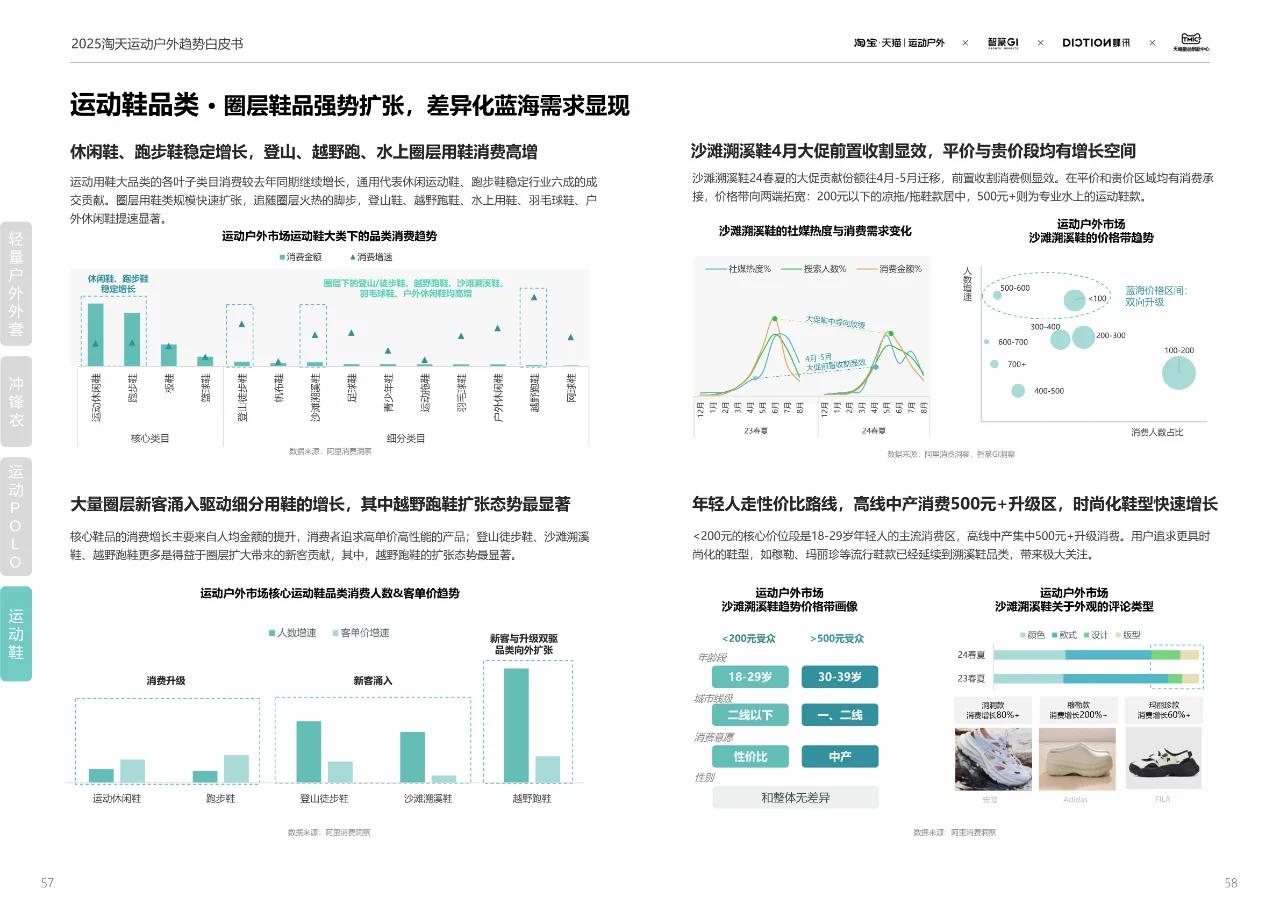Click the 沙滩溯溪鞋关于外观的评论类型 chart title
The height and width of the screenshot is (905, 1280).
pyautogui.click(x=1074, y=607)
